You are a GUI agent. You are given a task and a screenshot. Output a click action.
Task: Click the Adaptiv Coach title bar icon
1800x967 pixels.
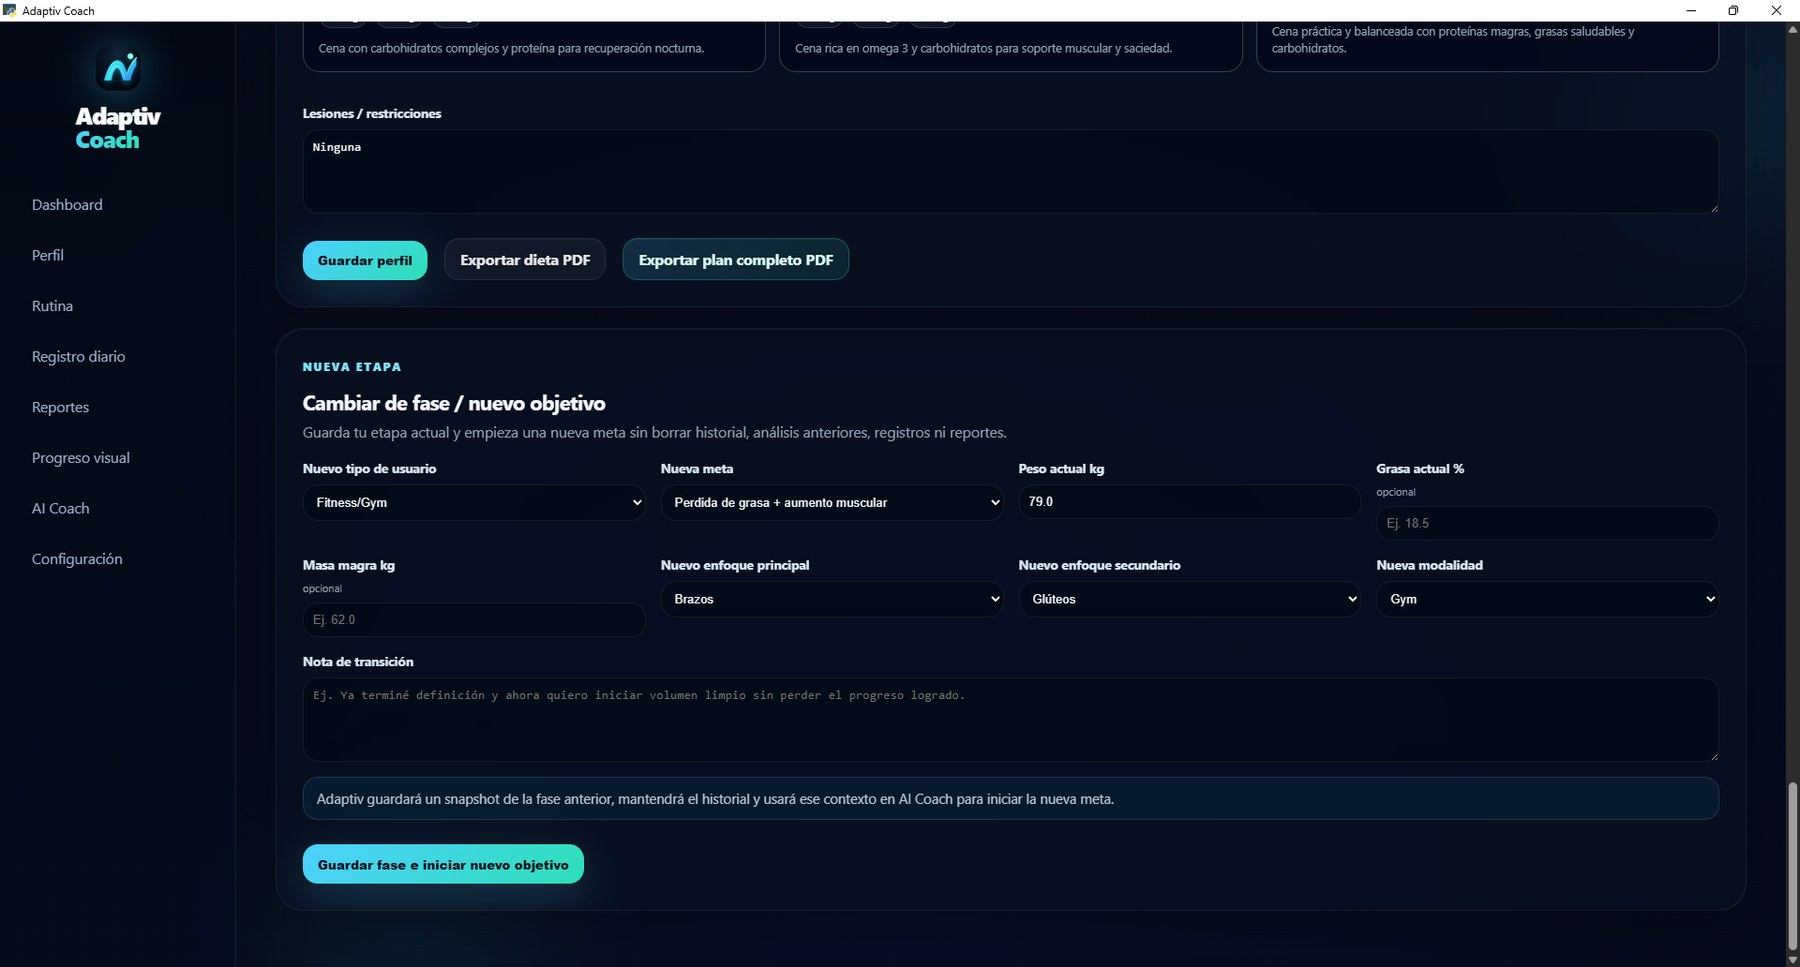coord(10,10)
